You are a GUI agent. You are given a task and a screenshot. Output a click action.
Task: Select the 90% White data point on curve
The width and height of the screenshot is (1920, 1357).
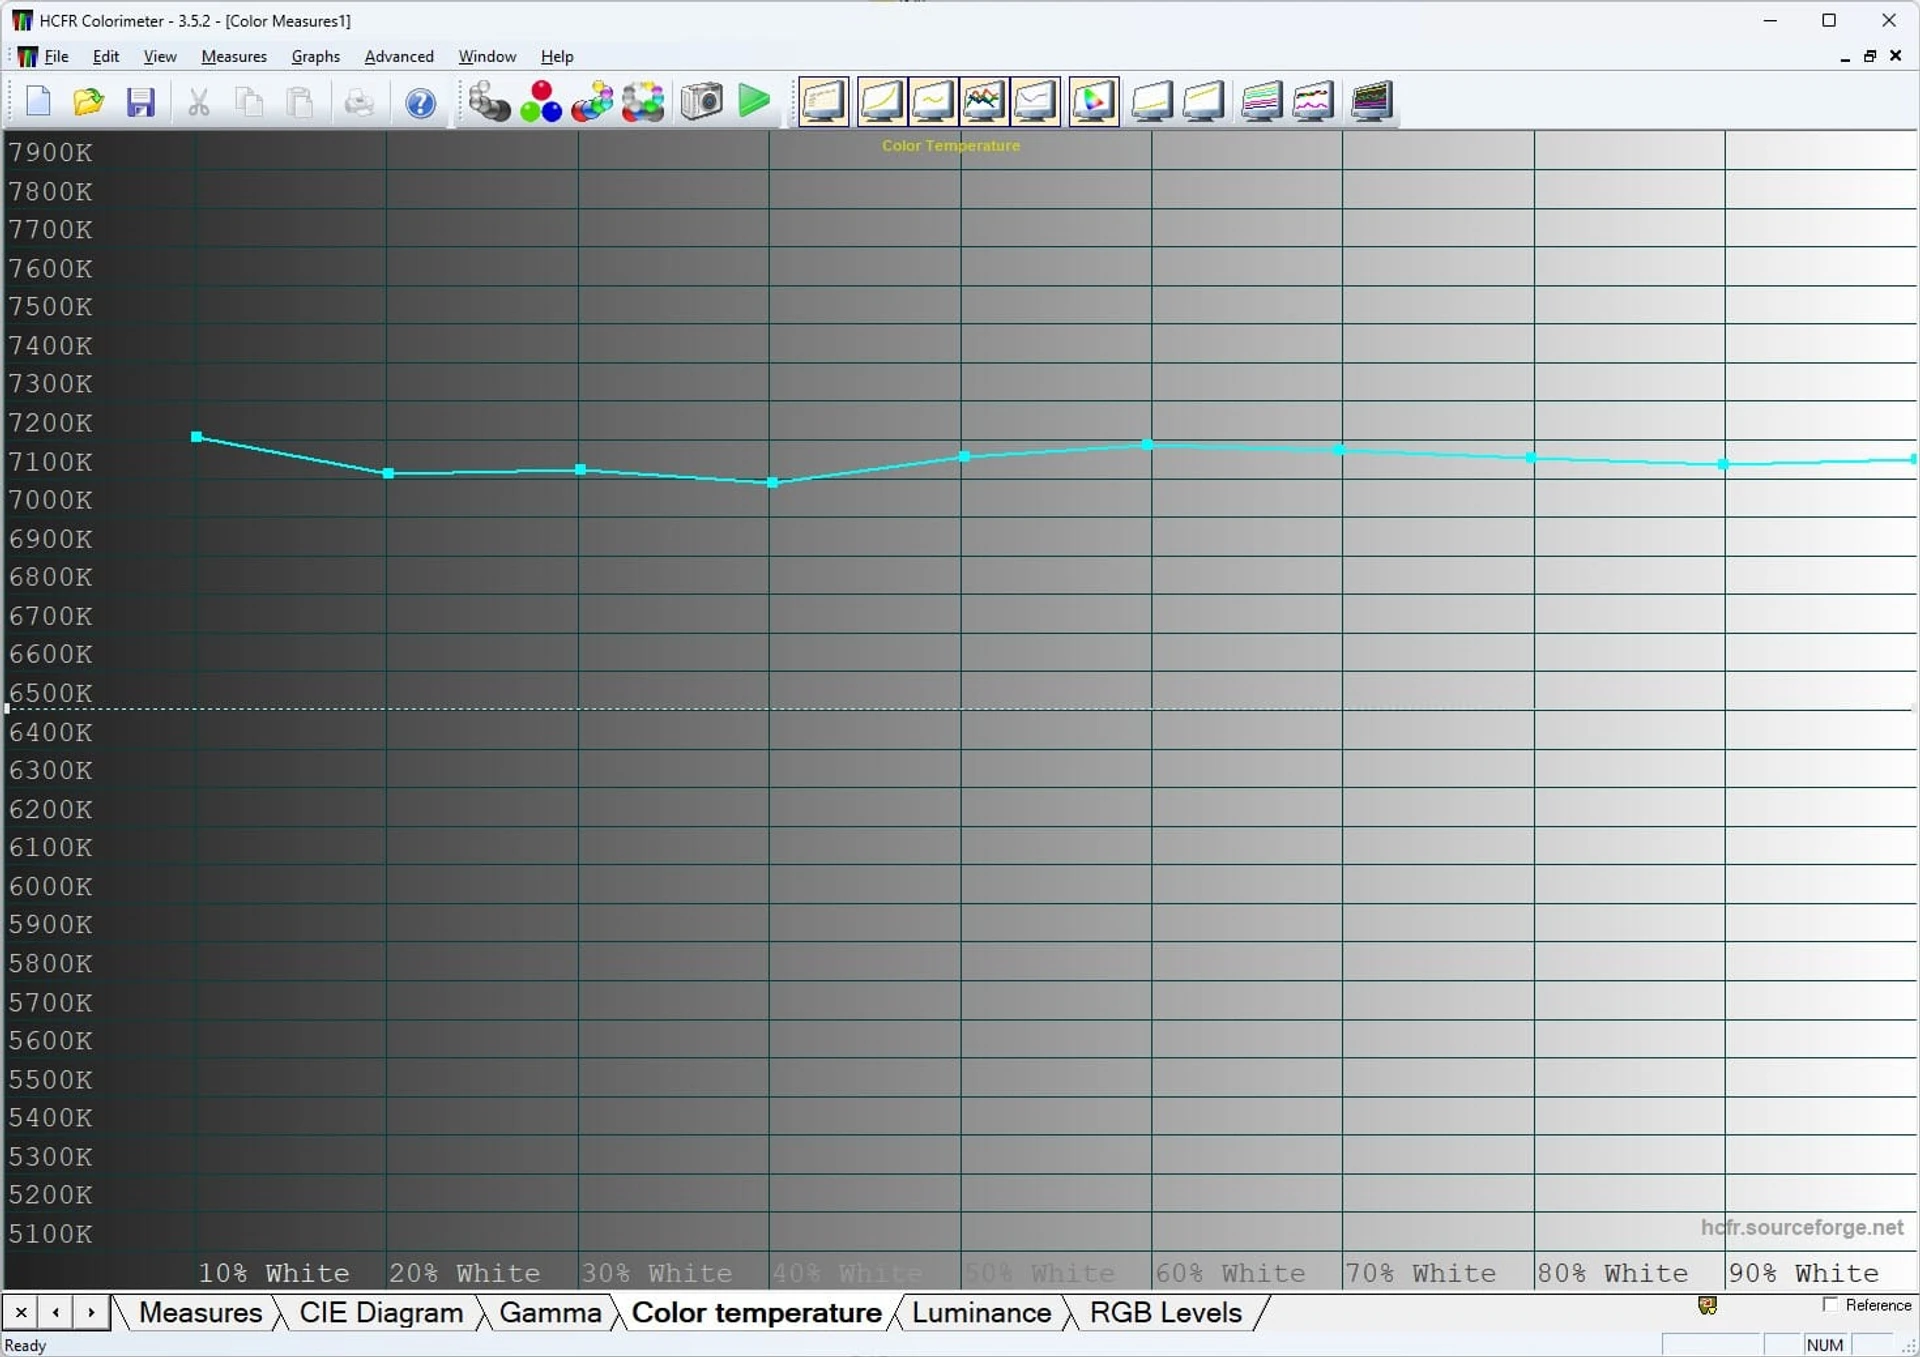click(1722, 464)
